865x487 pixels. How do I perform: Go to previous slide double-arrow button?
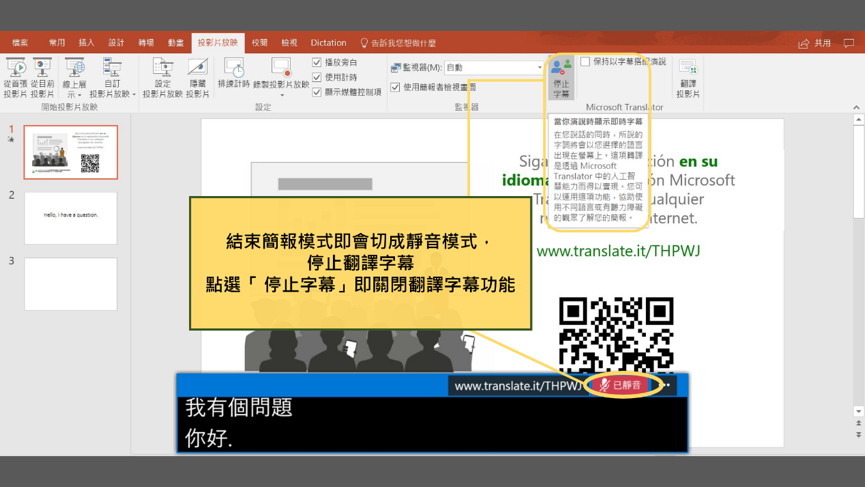click(x=858, y=424)
